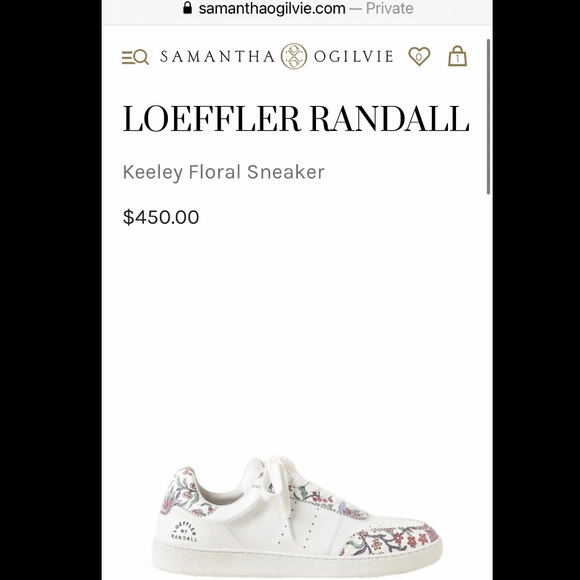This screenshot has height=580, width=580.
Task: Click the page vertical scrollbar thumb
Action: pyautogui.click(x=488, y=117)
